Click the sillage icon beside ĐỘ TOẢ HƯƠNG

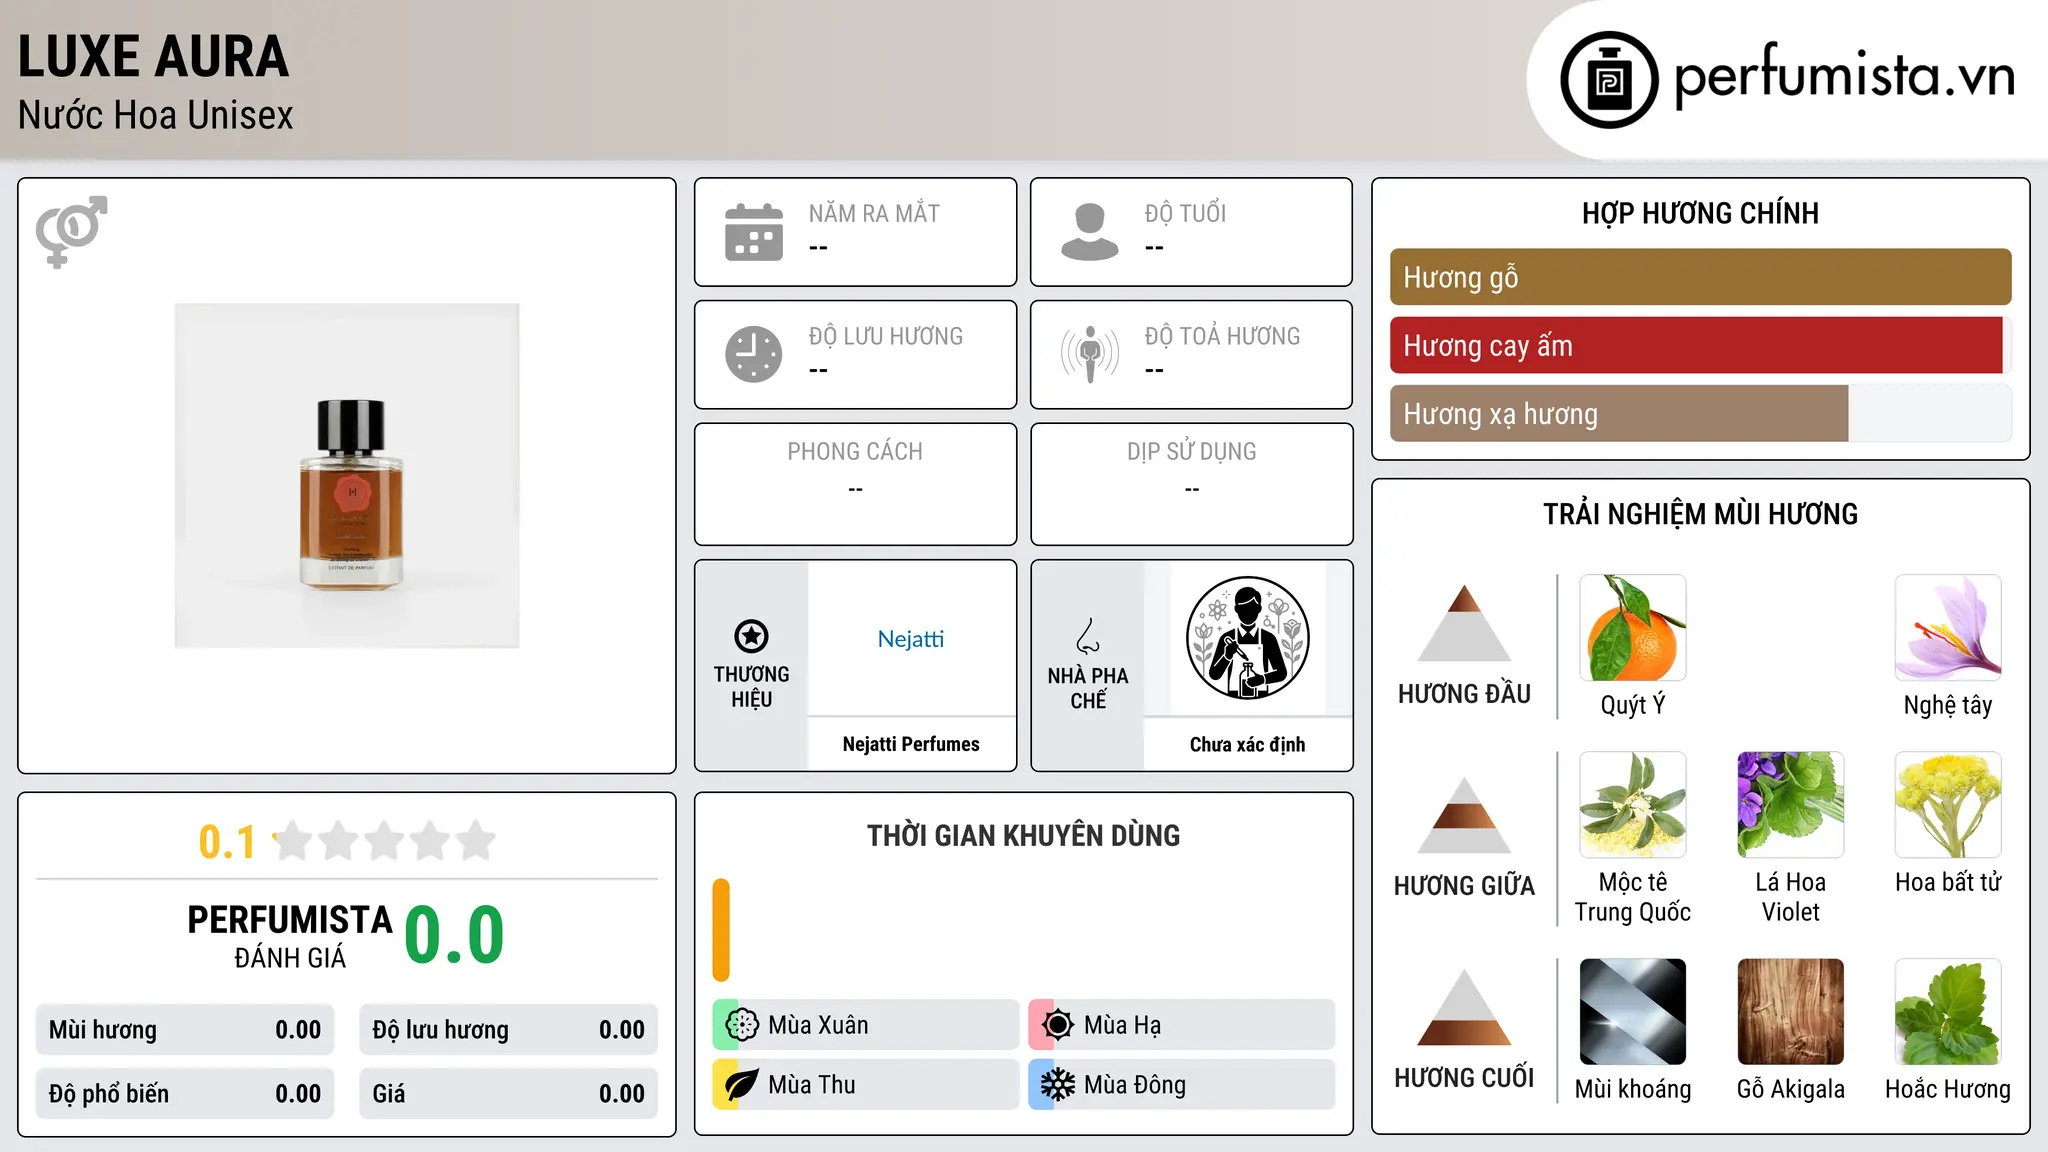1089,354
